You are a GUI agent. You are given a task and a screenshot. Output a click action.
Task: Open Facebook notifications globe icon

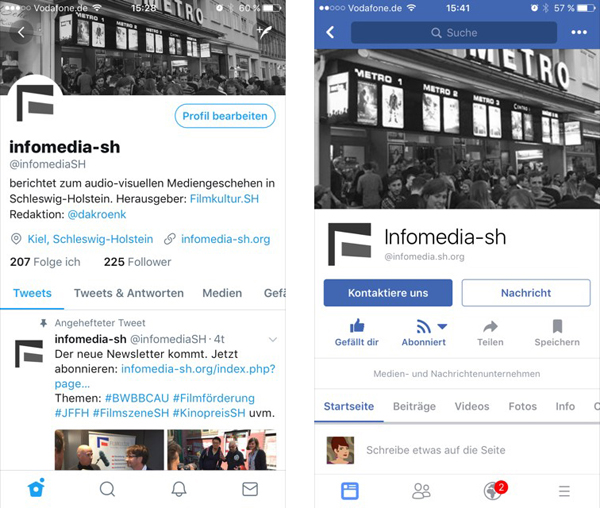click(x=494, y=490)
